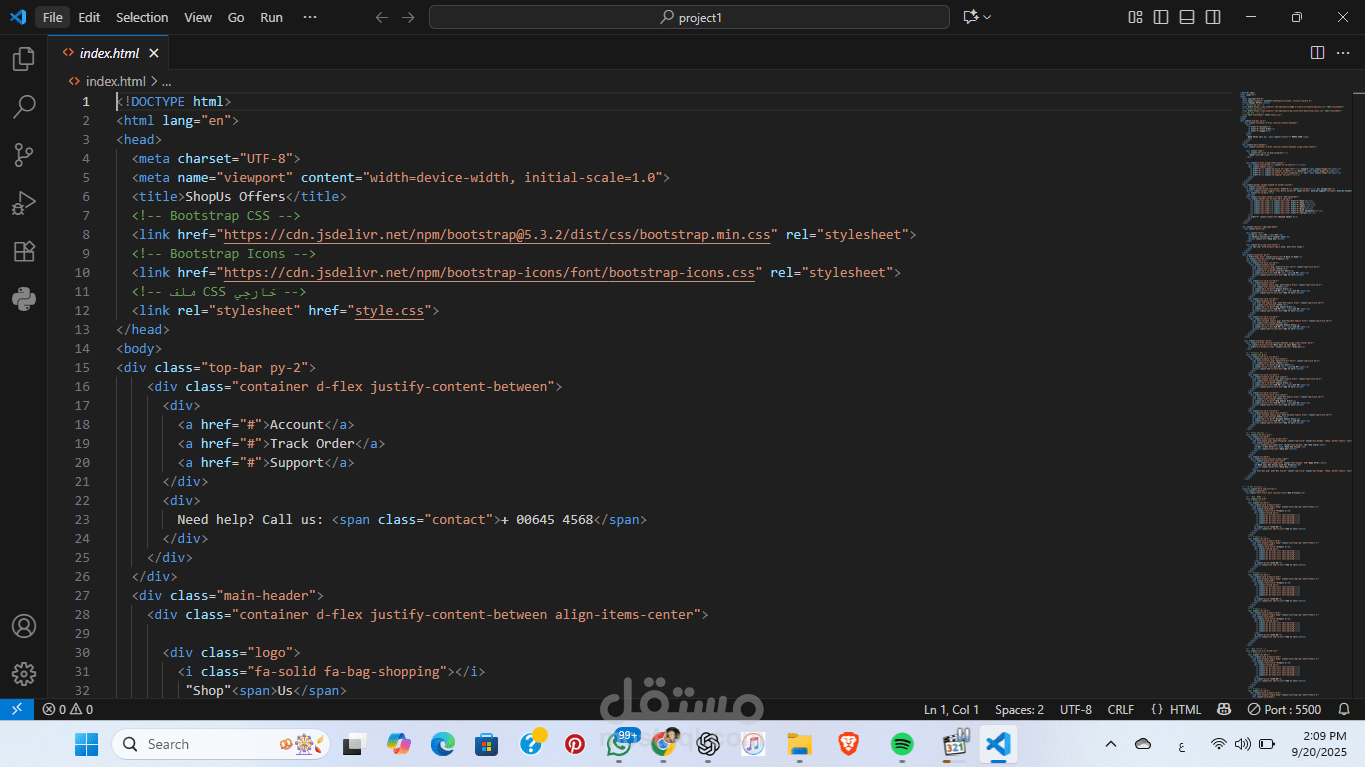Follow the style.css link on line 12
The image size is (1365, 767).
tap(389, 310)
